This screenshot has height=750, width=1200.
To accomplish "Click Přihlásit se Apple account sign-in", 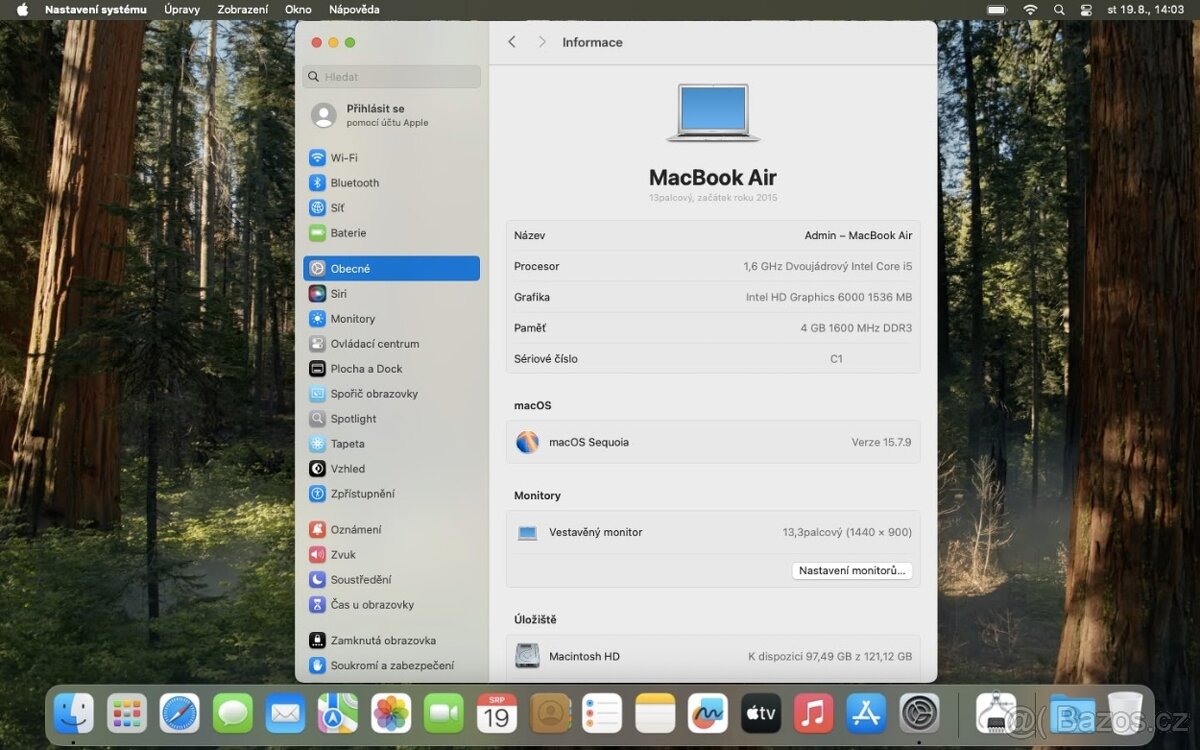I will pos(391,115).
